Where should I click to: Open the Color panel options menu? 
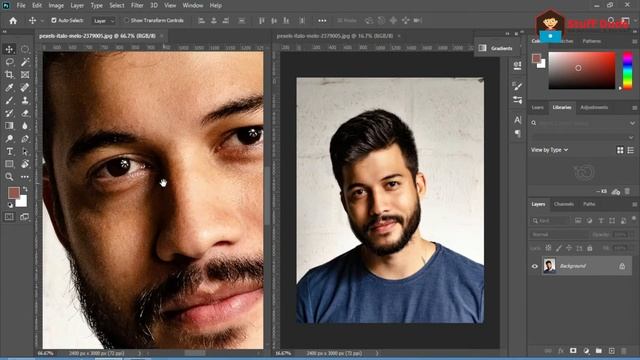click(x=634, y=41)
